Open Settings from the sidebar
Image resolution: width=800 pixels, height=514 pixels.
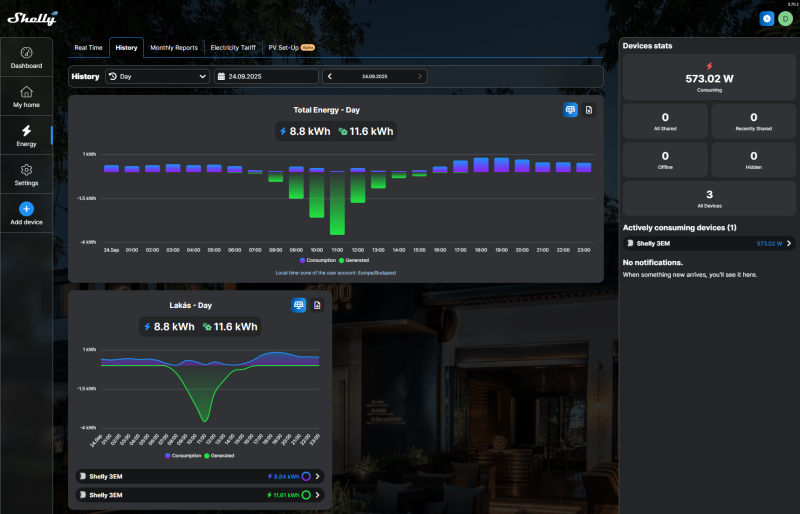(27, 175)
